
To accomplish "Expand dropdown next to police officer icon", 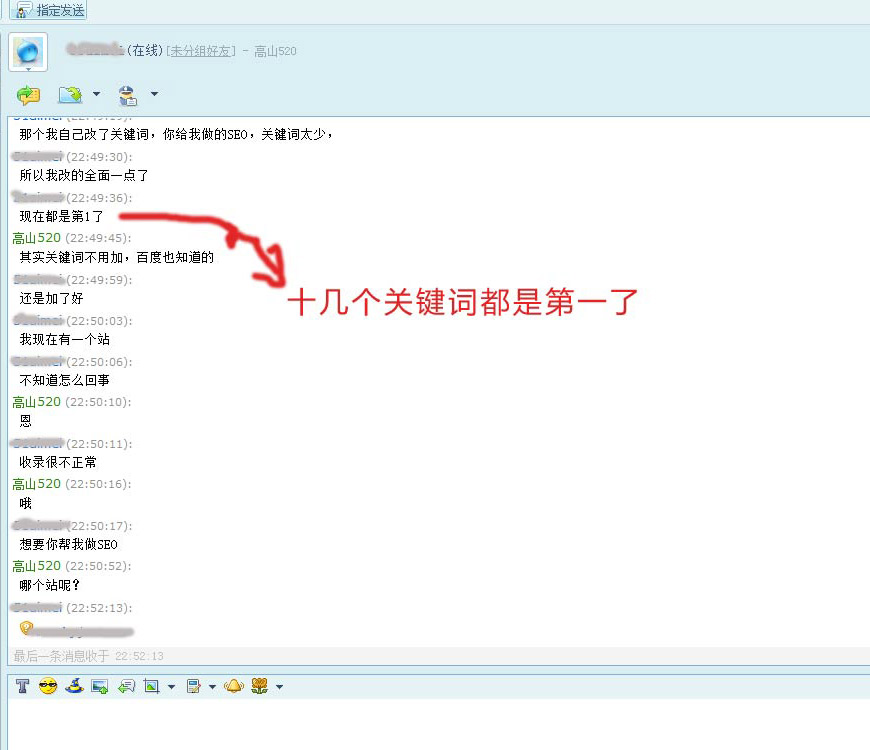I will click(x=154, y=95).
